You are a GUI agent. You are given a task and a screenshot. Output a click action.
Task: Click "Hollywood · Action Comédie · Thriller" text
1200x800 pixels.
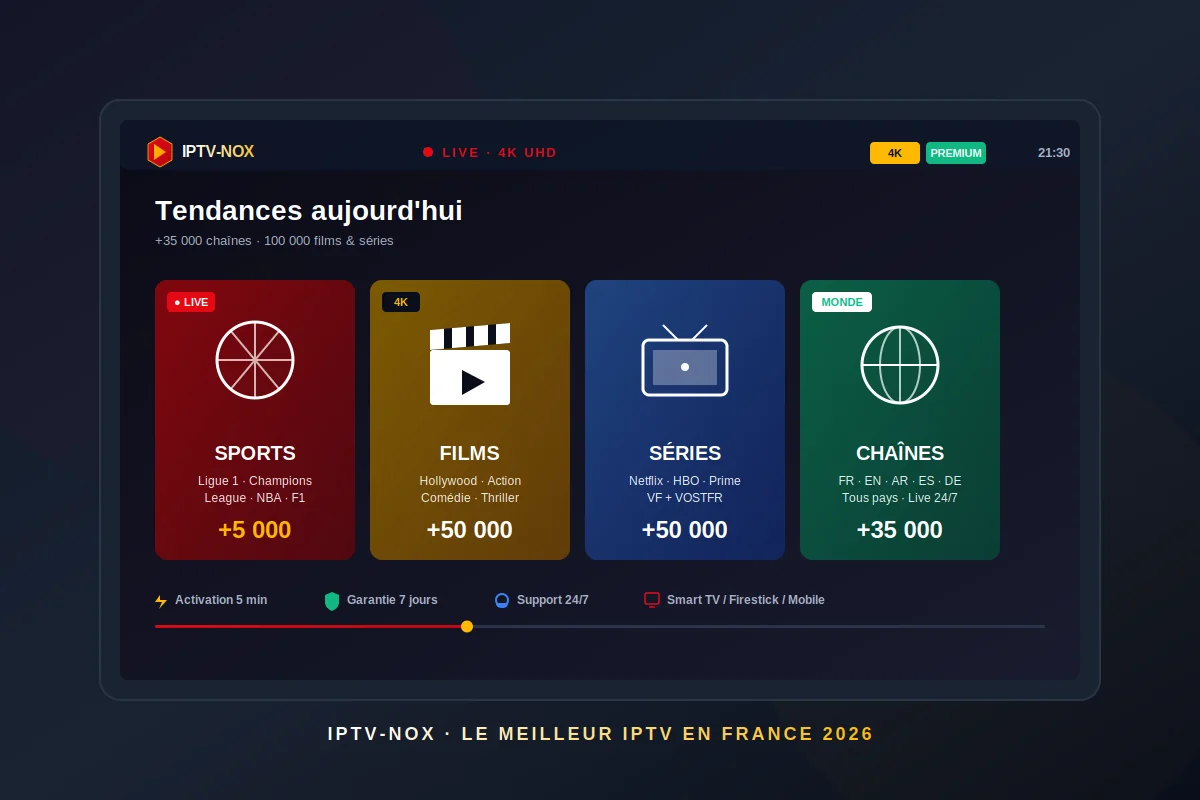coord(470,489)
